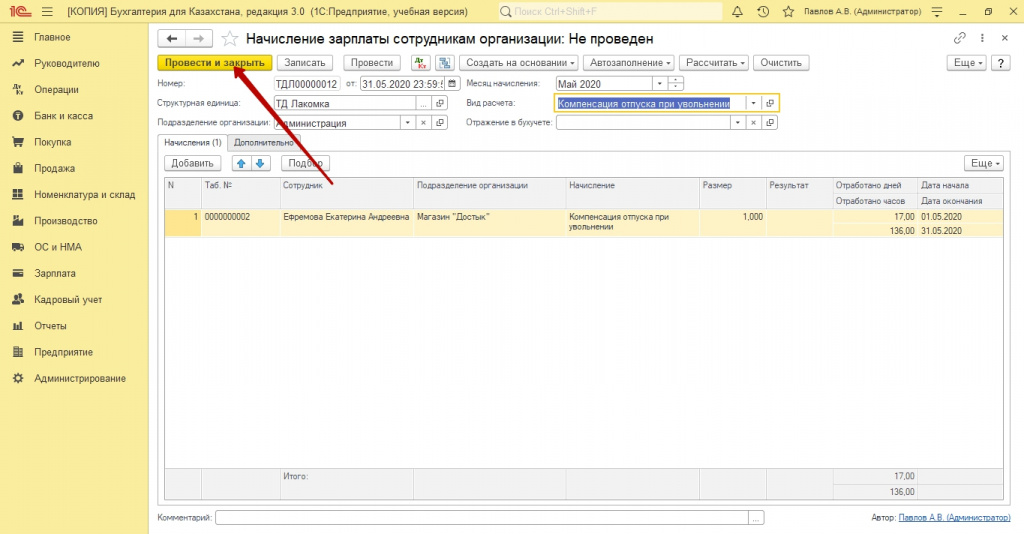Go back with the left arrow button

tap(172, 39)
